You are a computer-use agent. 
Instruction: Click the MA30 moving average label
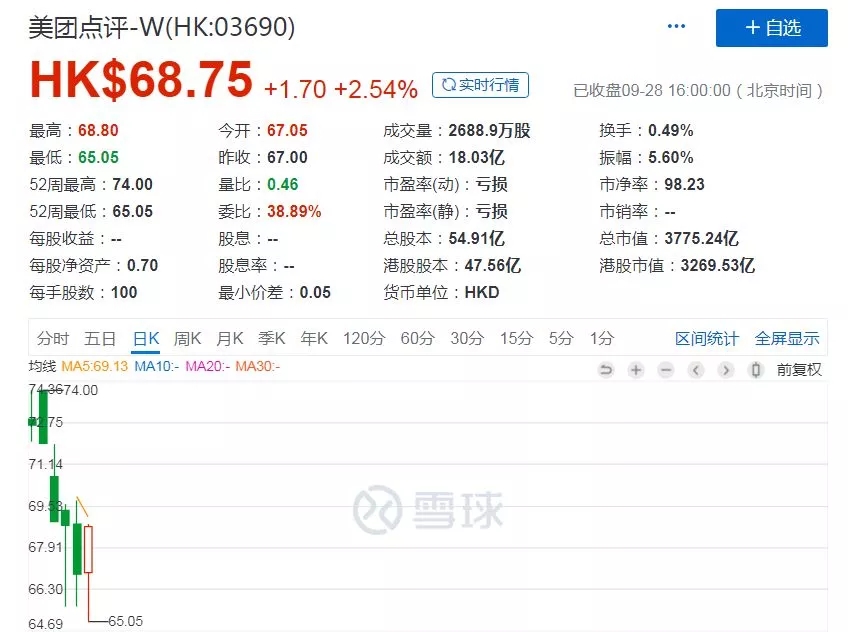pos(257,367)
